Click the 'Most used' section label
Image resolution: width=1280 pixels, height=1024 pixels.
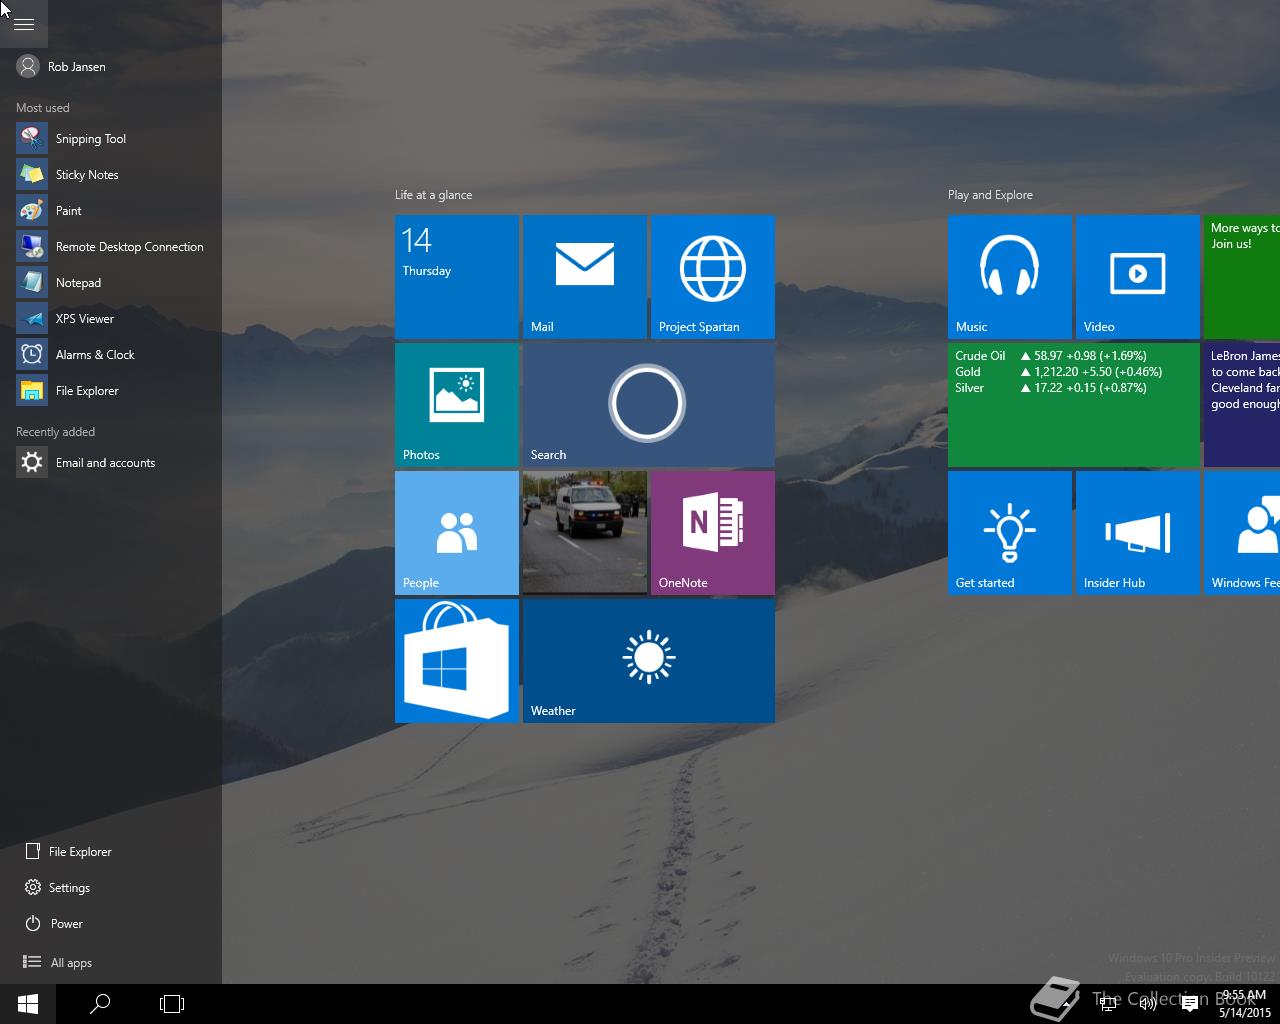point(43,108)
